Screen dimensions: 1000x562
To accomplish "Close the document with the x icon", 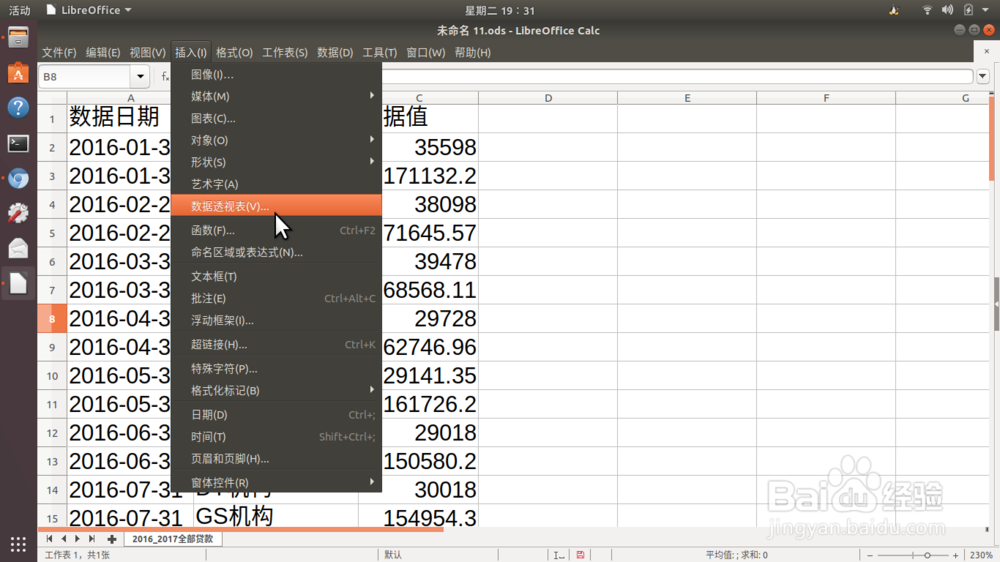I will (987, 51).
